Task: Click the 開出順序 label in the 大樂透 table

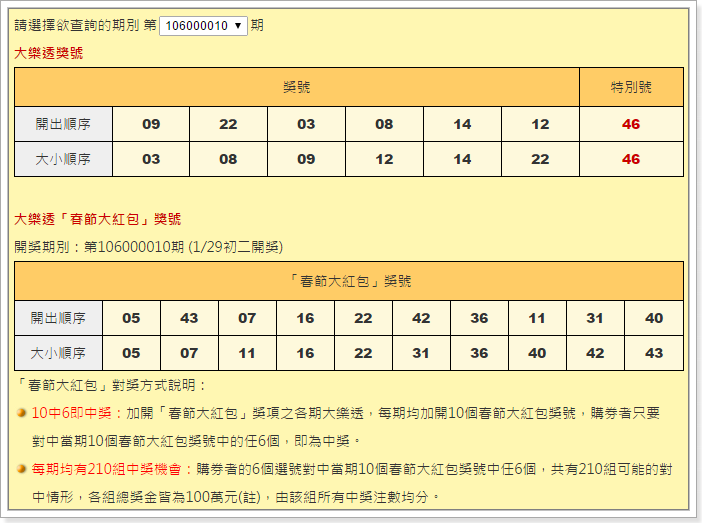Action: tap(63, 124)
